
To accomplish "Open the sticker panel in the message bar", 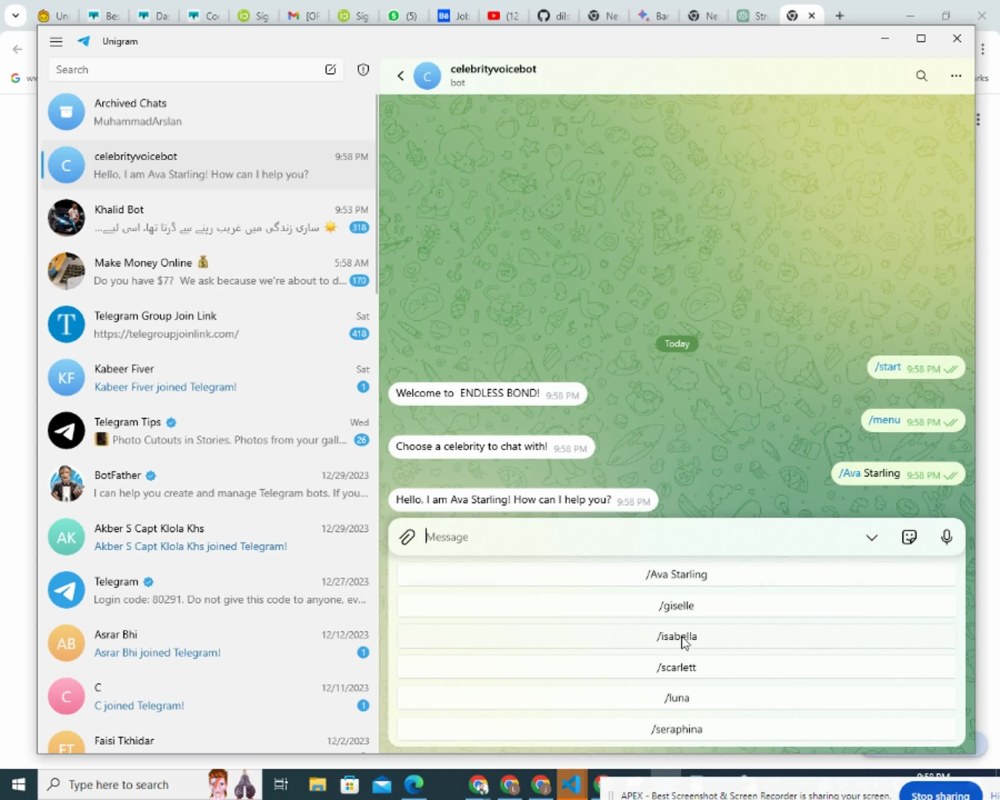I will coord(909,537).
